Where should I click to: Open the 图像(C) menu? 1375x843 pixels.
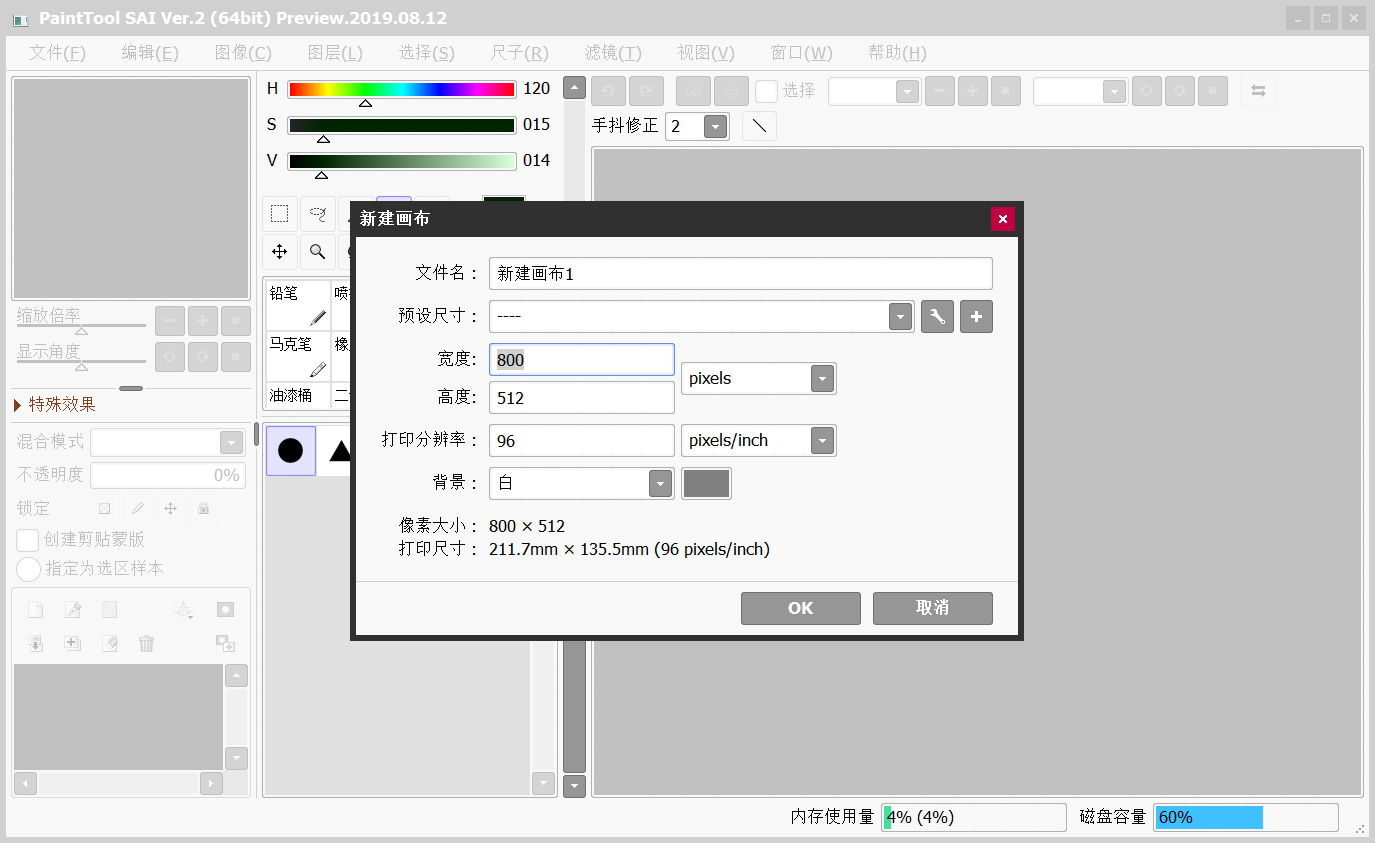pos(243,53)
